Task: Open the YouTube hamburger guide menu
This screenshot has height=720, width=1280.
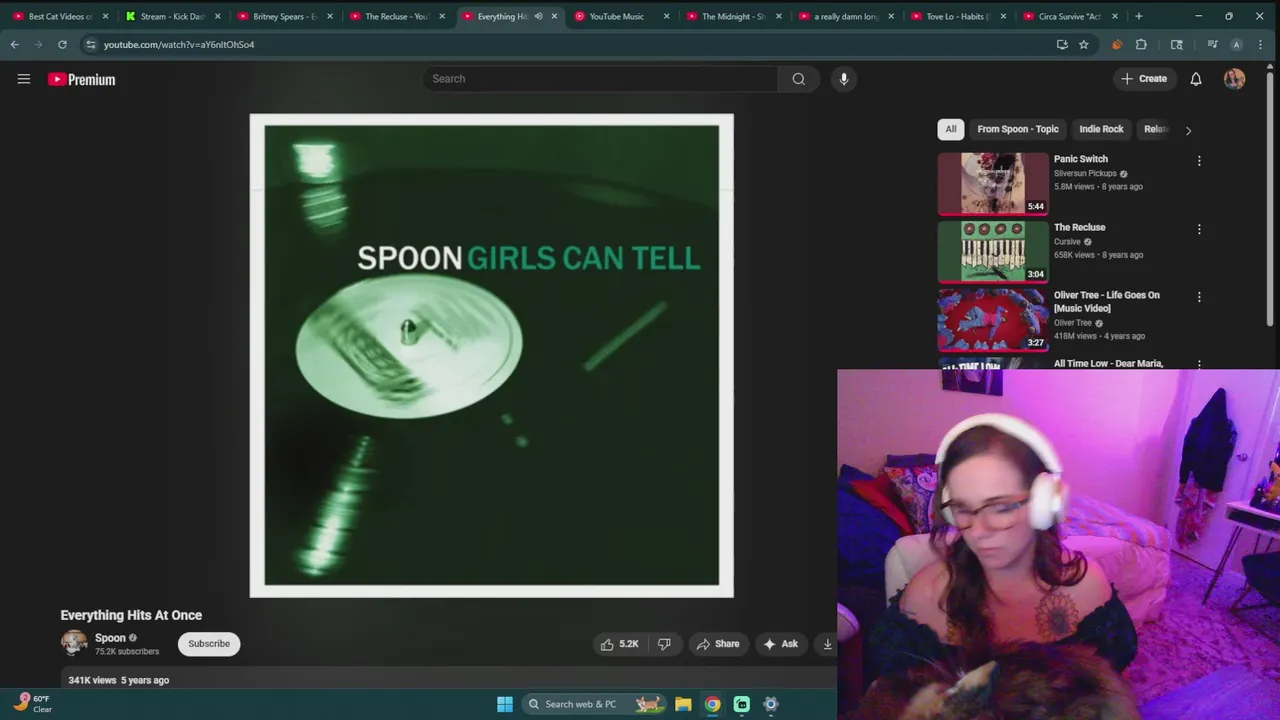Action: (x=24, y=79)
